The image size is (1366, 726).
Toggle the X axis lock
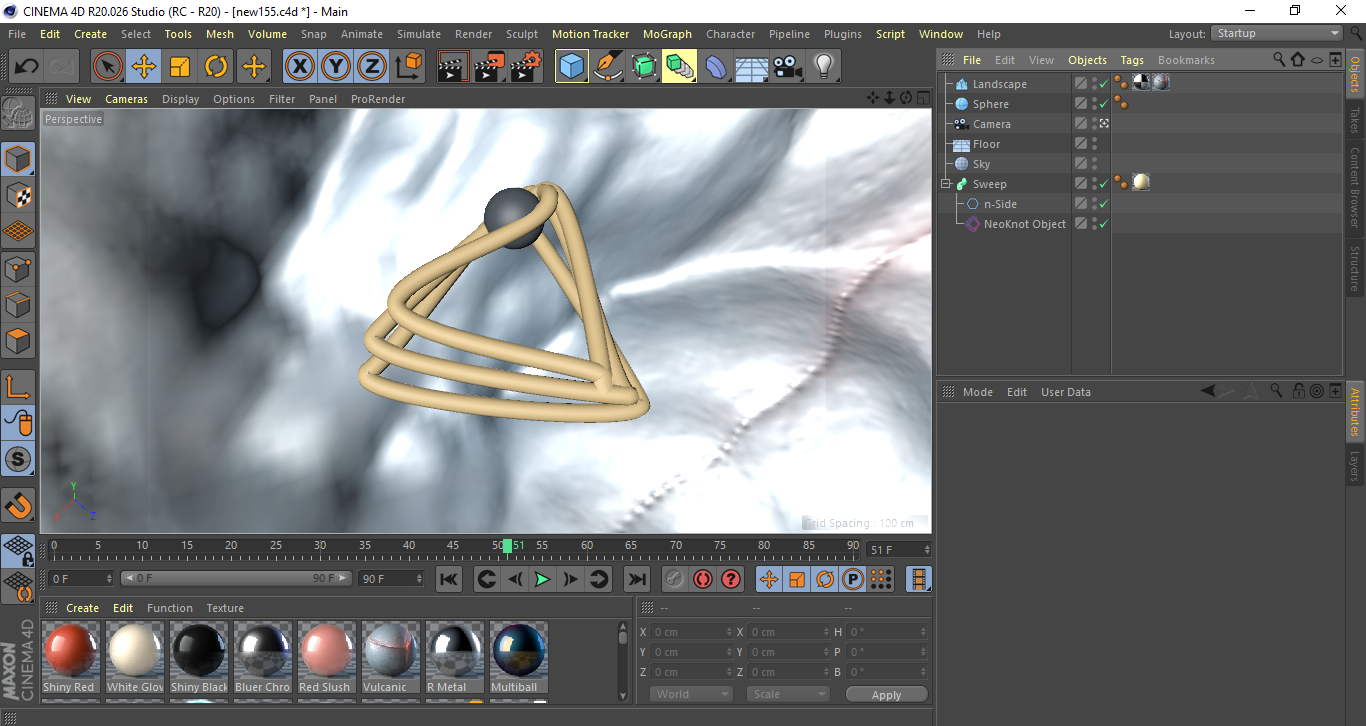tap(299, 67)
